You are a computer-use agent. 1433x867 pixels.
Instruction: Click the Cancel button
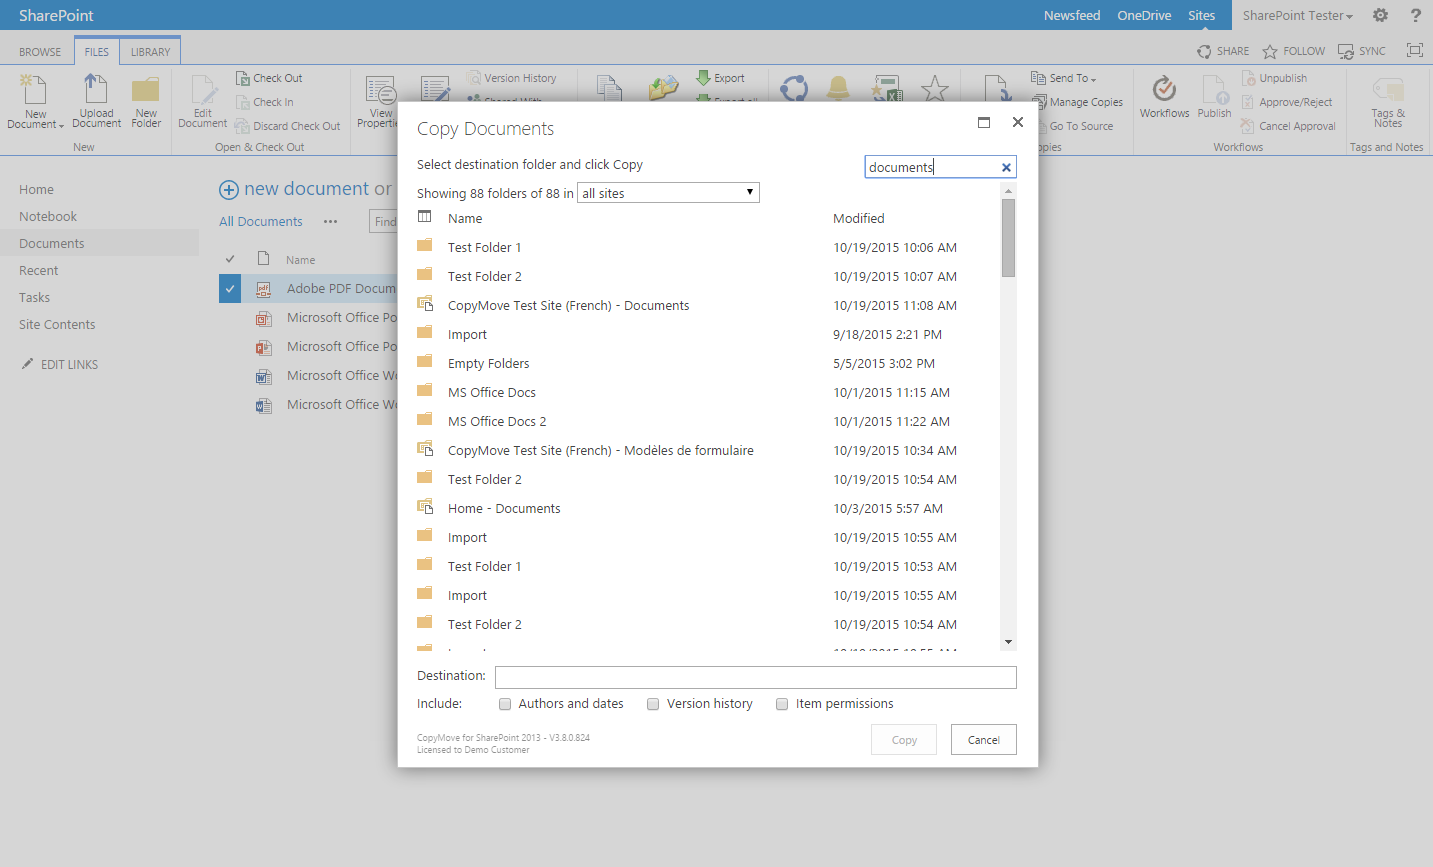(x=984, y=740)
